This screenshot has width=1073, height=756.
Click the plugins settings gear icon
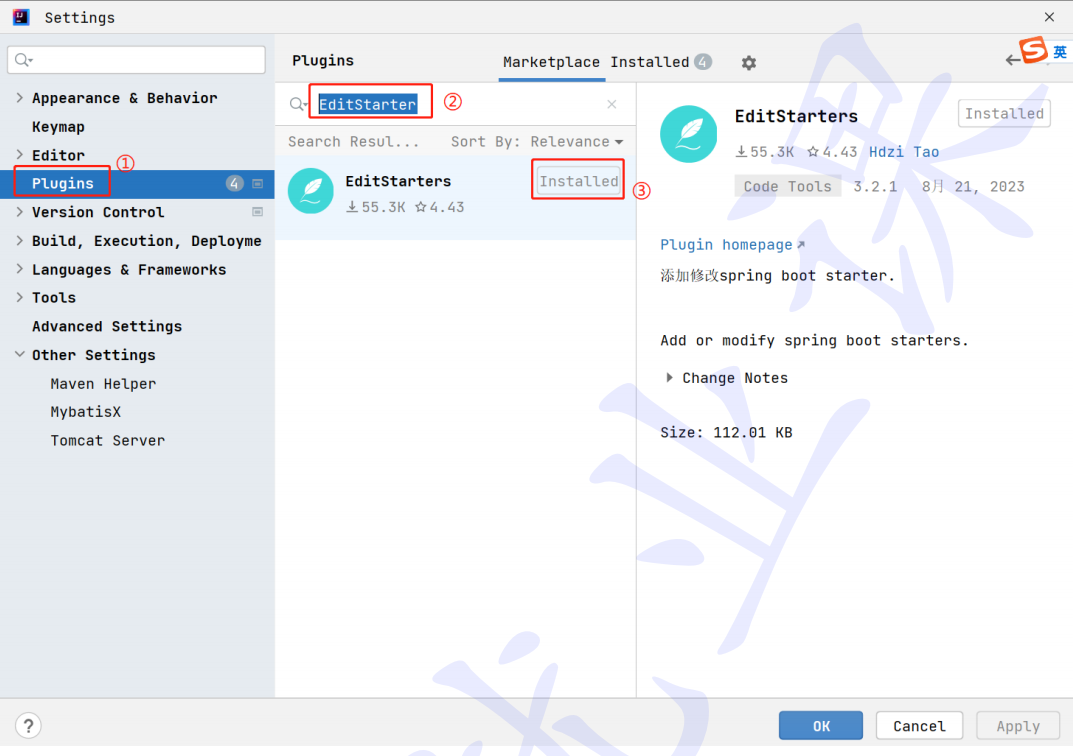(x=749, y=63)
